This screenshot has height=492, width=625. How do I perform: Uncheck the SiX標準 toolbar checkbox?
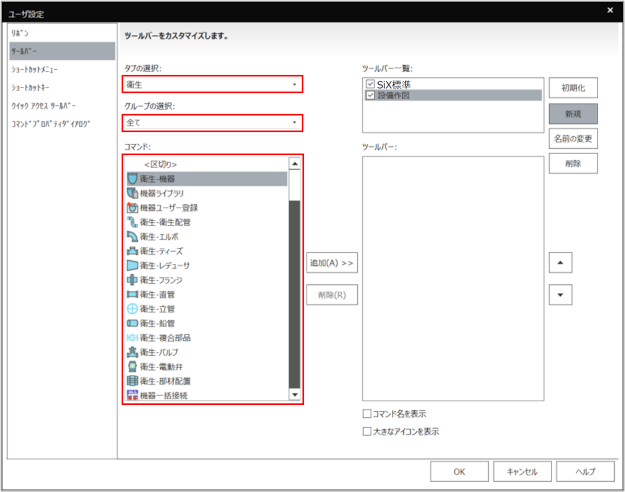click(x=371, y=84)
